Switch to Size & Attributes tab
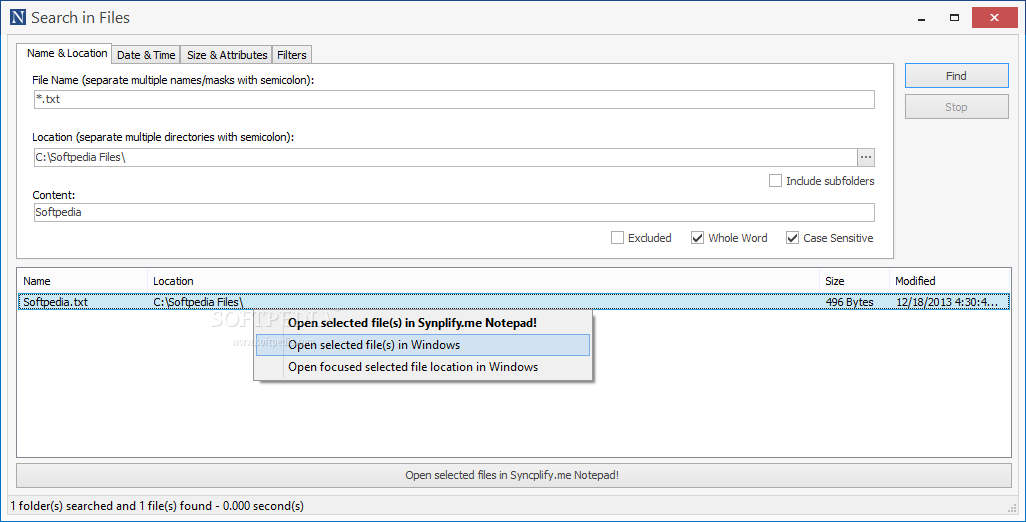Image resolution: width=1026 pixels, height=522 pixels. coord(227,55)
